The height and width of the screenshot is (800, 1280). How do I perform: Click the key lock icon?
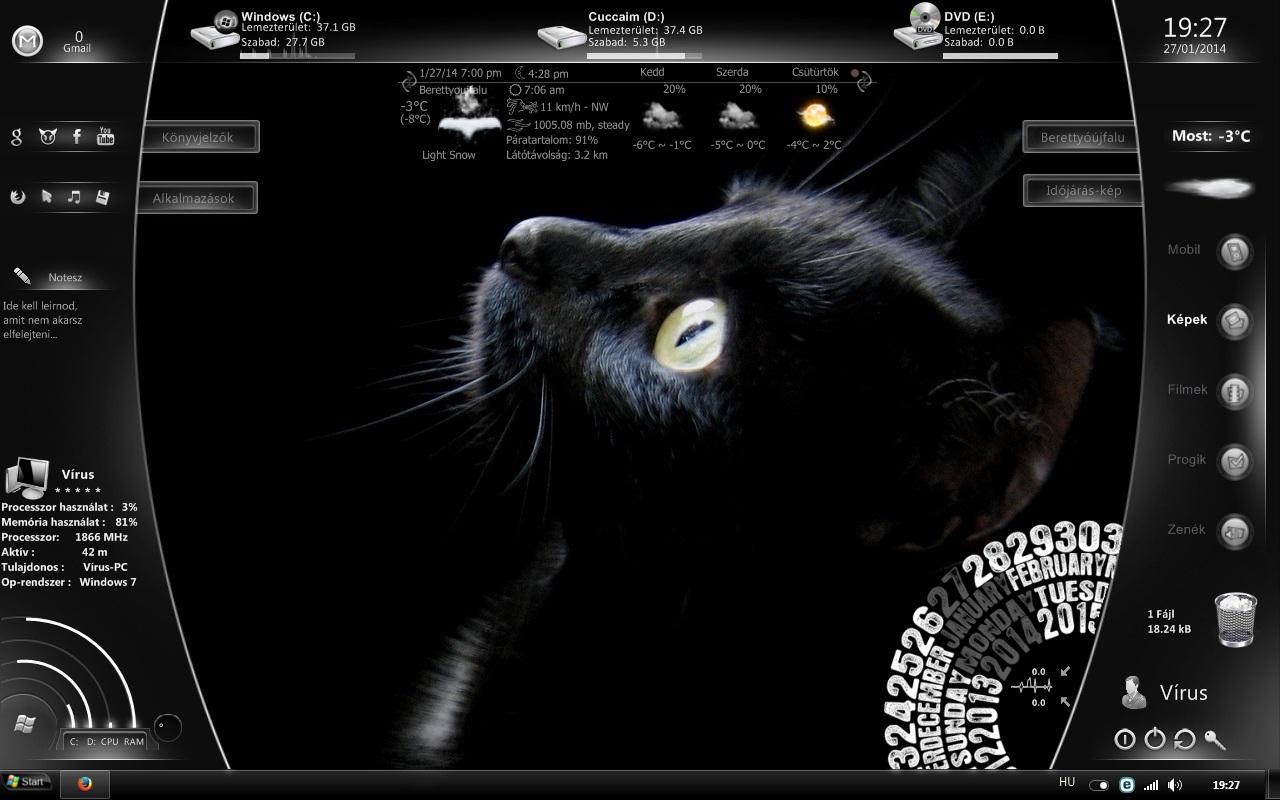point(1214,740)
